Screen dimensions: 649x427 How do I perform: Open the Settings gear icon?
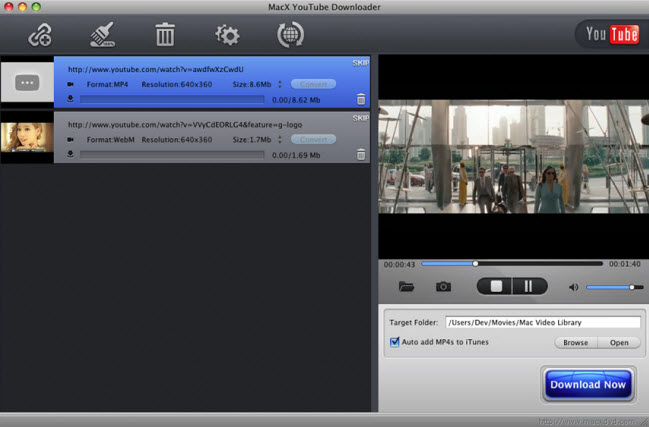[227, 35]
